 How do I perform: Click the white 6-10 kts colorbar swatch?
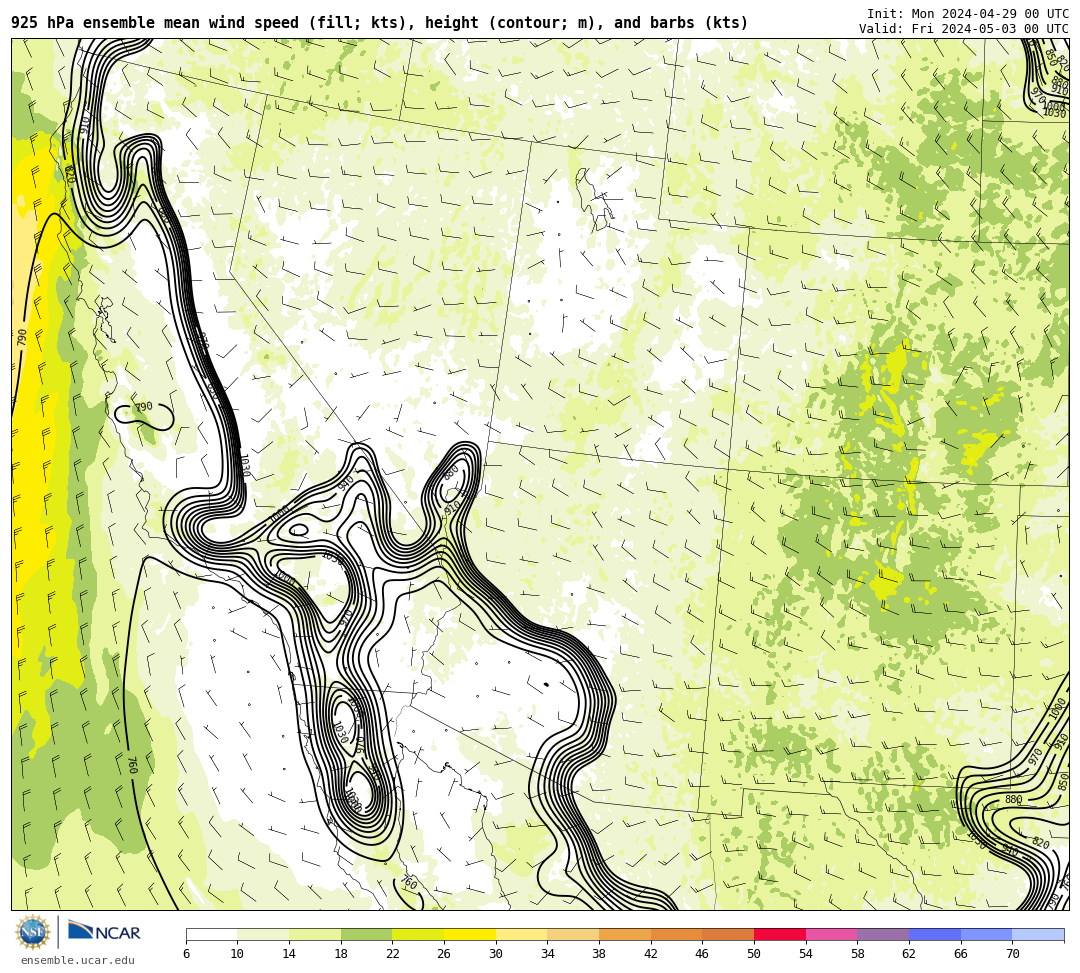click(211, 934)
